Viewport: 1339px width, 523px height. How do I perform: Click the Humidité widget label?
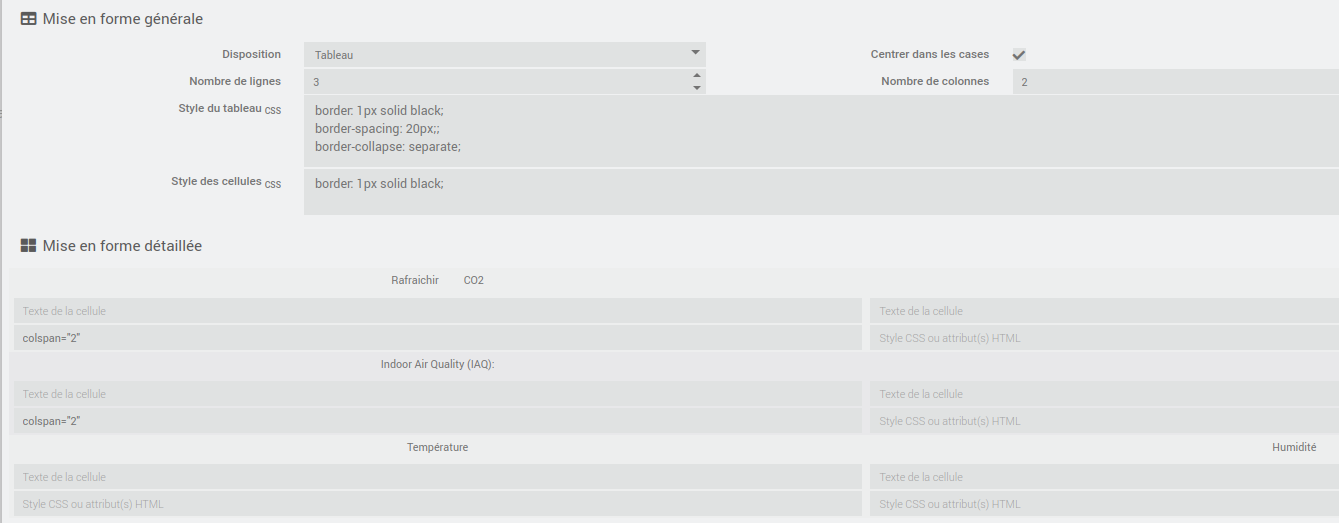pos(1294,447)
